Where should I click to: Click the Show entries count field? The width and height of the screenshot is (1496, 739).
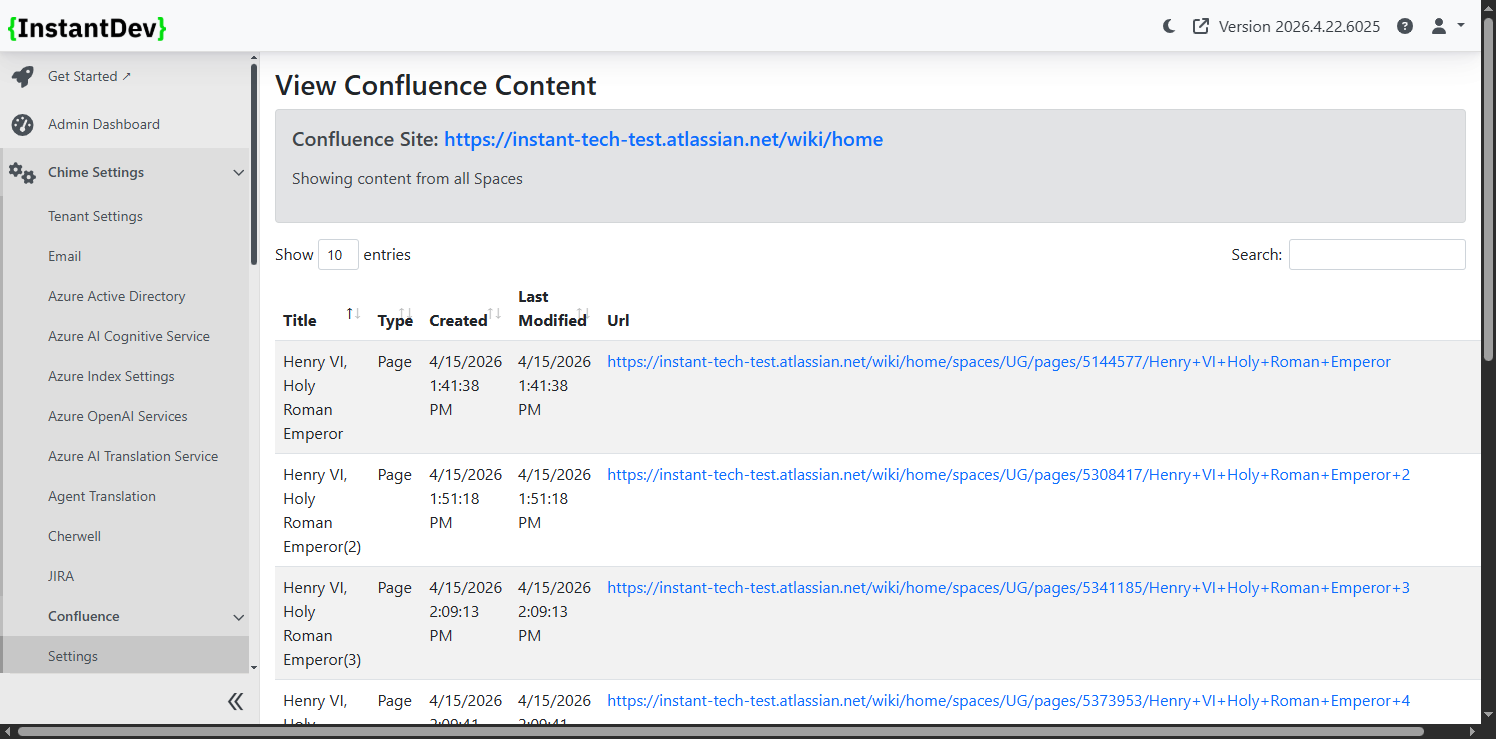coord(338,255)
